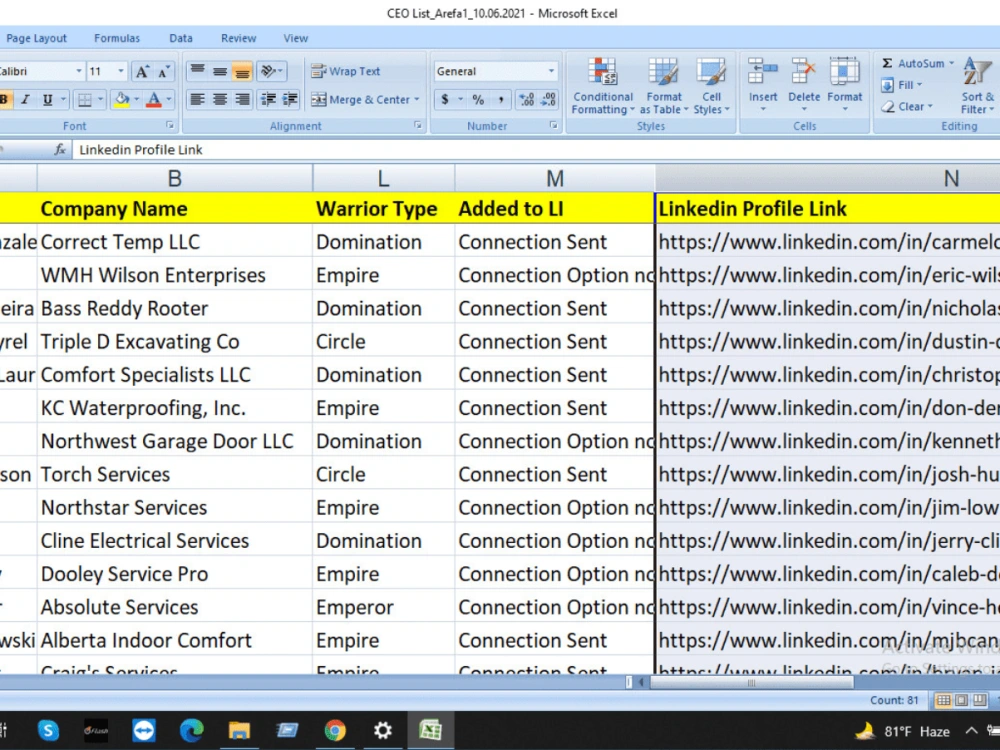Screen dimensions: 1000x750
Task: Select column L header
Action: [383, 179]
